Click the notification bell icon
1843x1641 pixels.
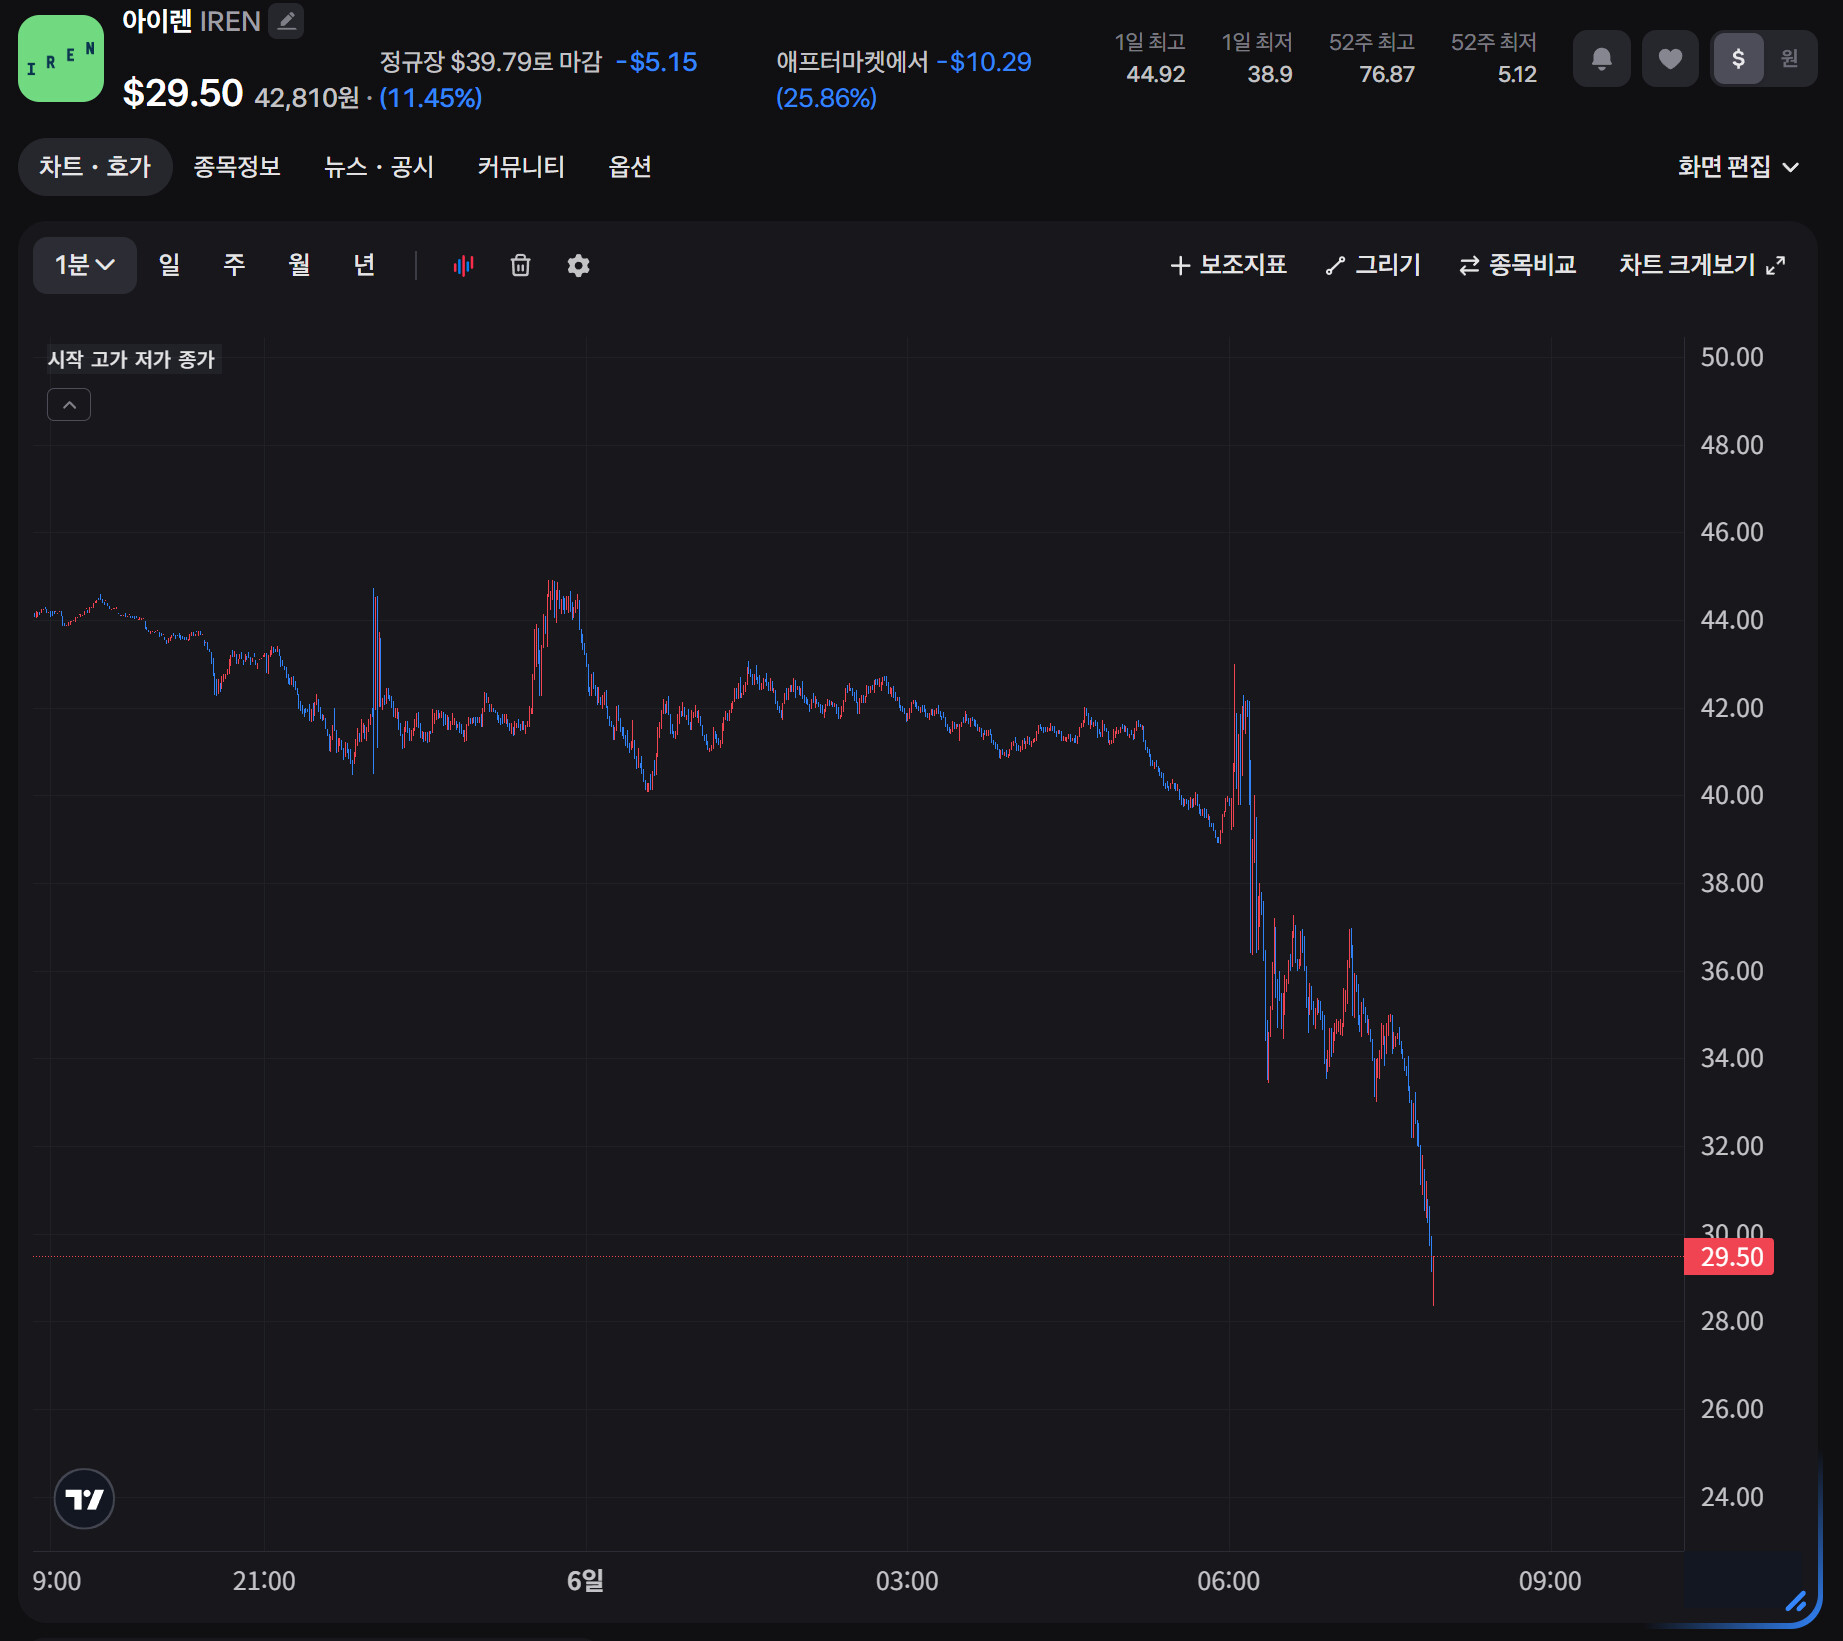point(1601,59)
